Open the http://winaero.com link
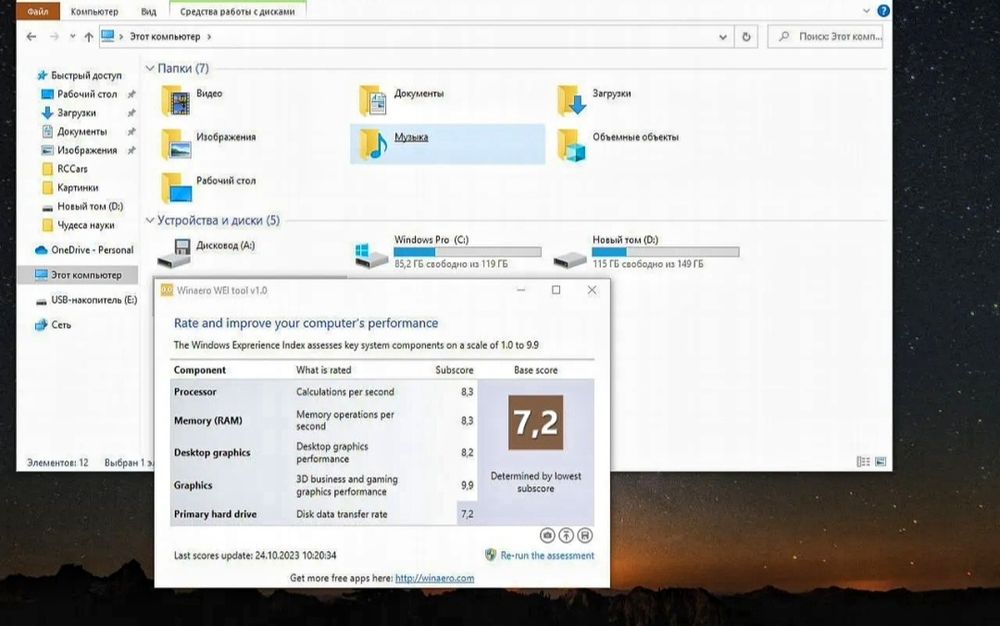Viewport: 1000px width, 626px height. tap(434, 578)
